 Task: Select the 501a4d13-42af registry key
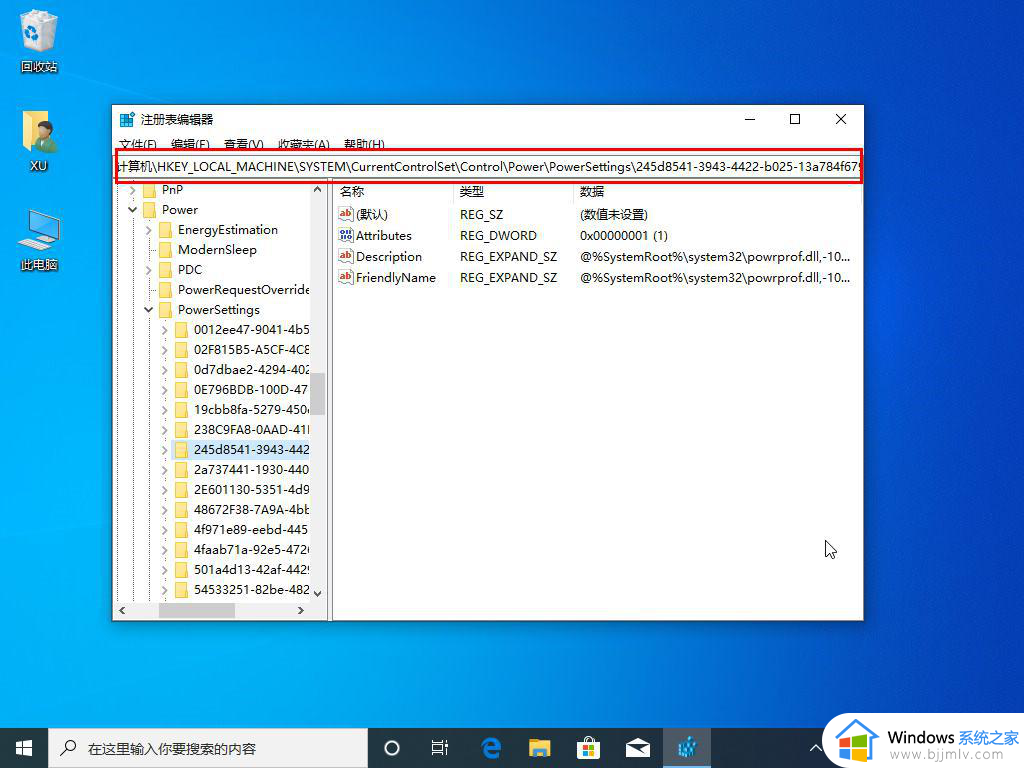251,569
